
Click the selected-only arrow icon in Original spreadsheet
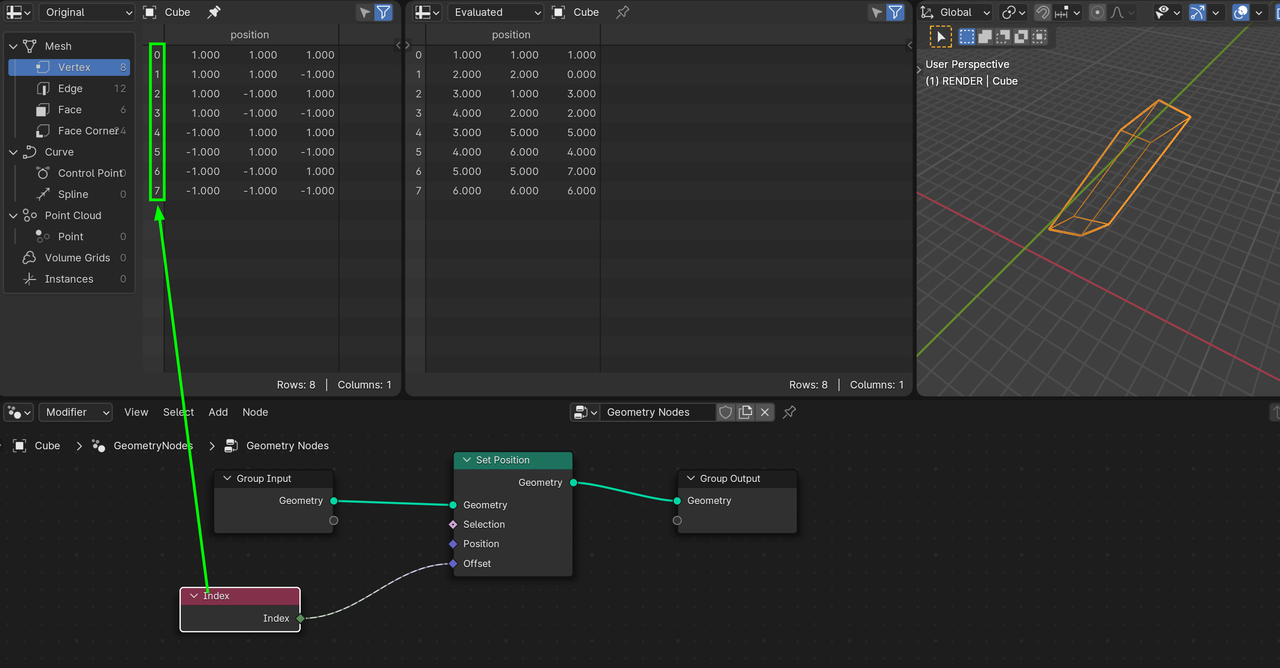(365, 12)
